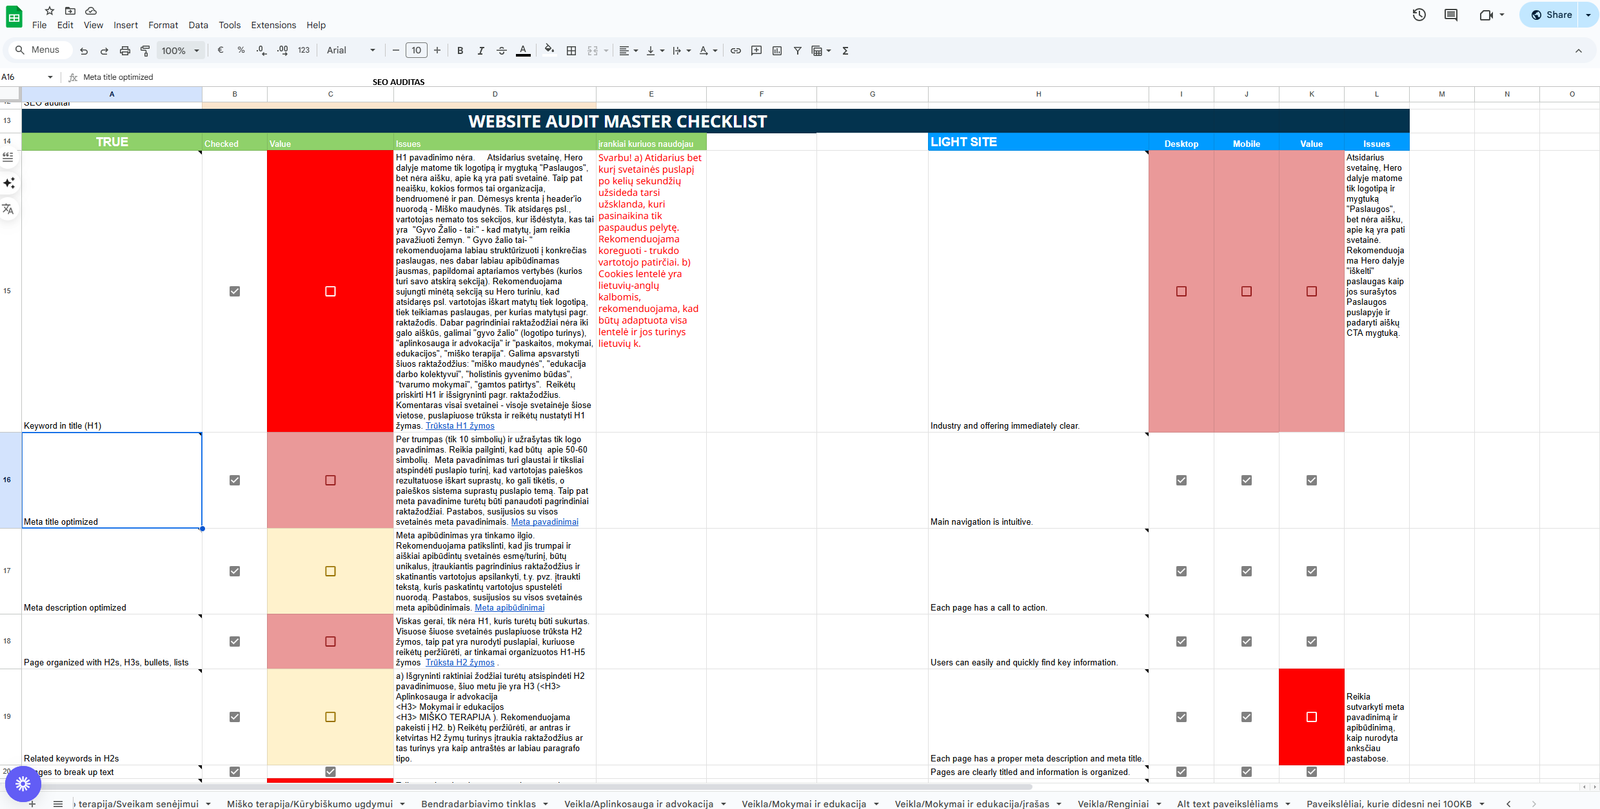Click the create filter icon
1600x809 pixels.
tap(797, 50)
